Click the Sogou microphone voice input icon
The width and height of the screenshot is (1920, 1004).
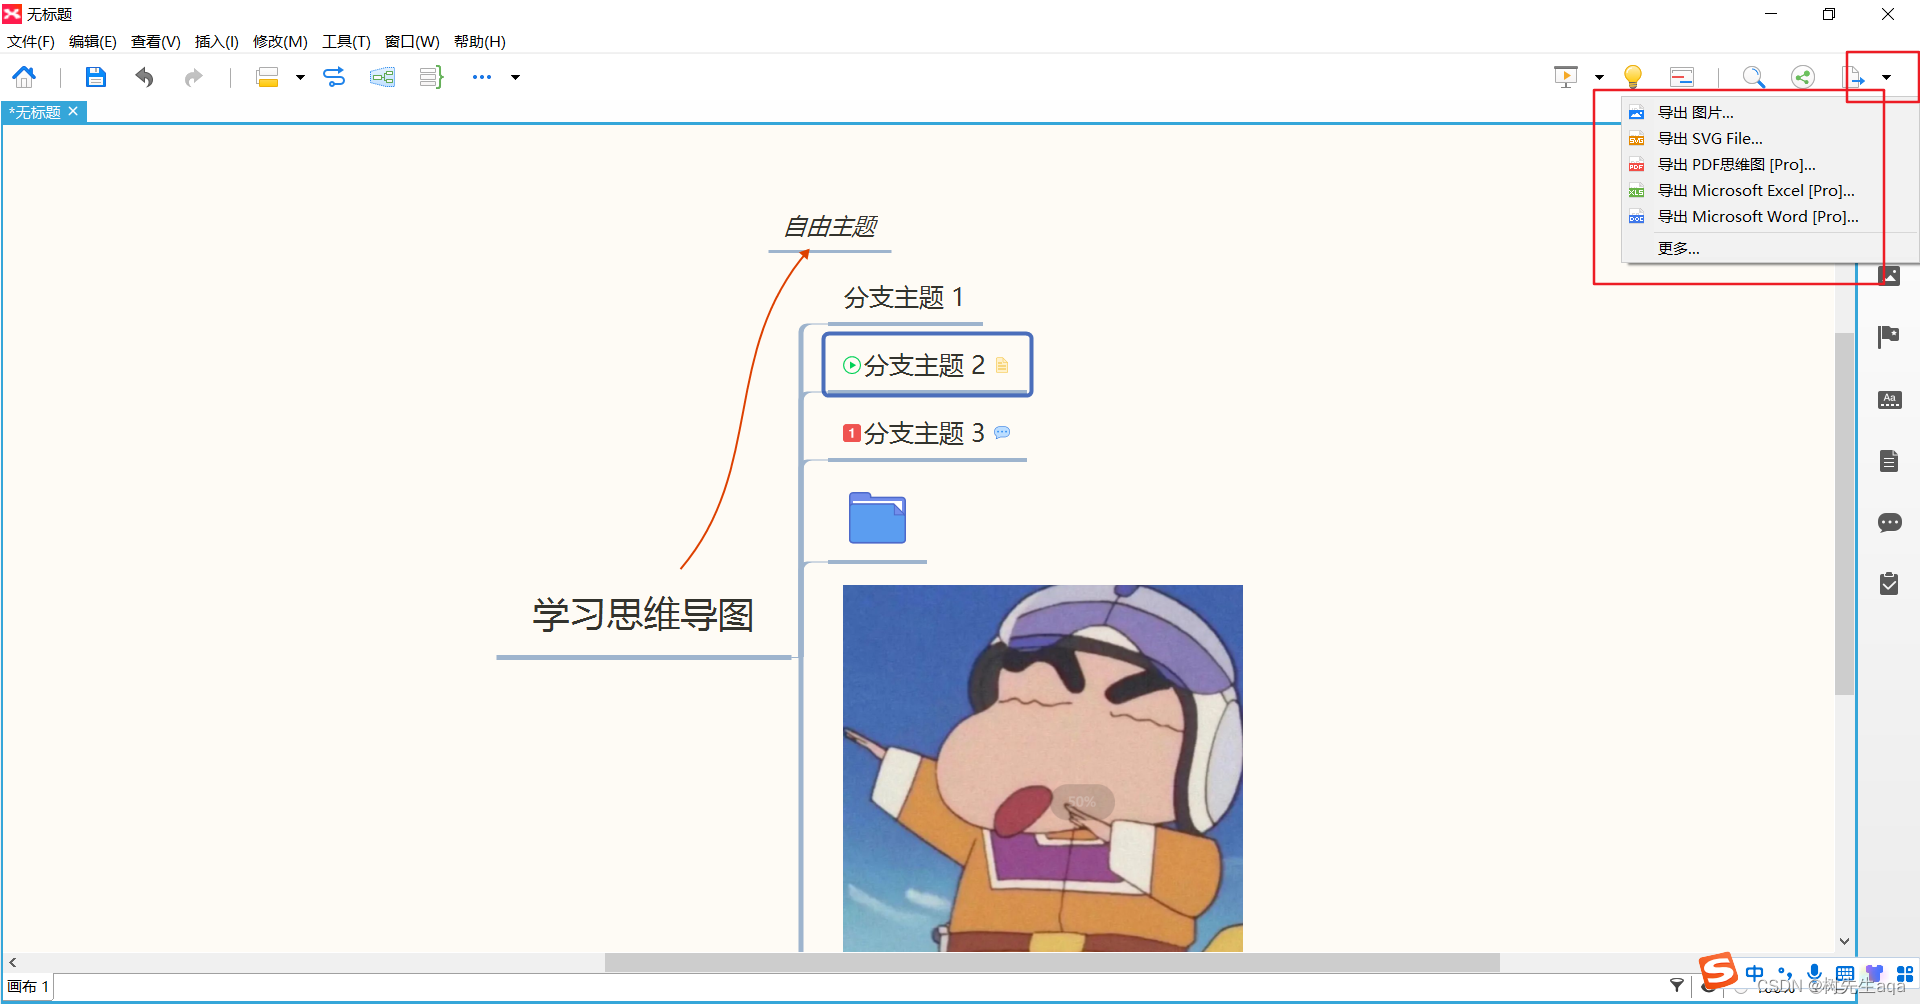pos(1815,973)
